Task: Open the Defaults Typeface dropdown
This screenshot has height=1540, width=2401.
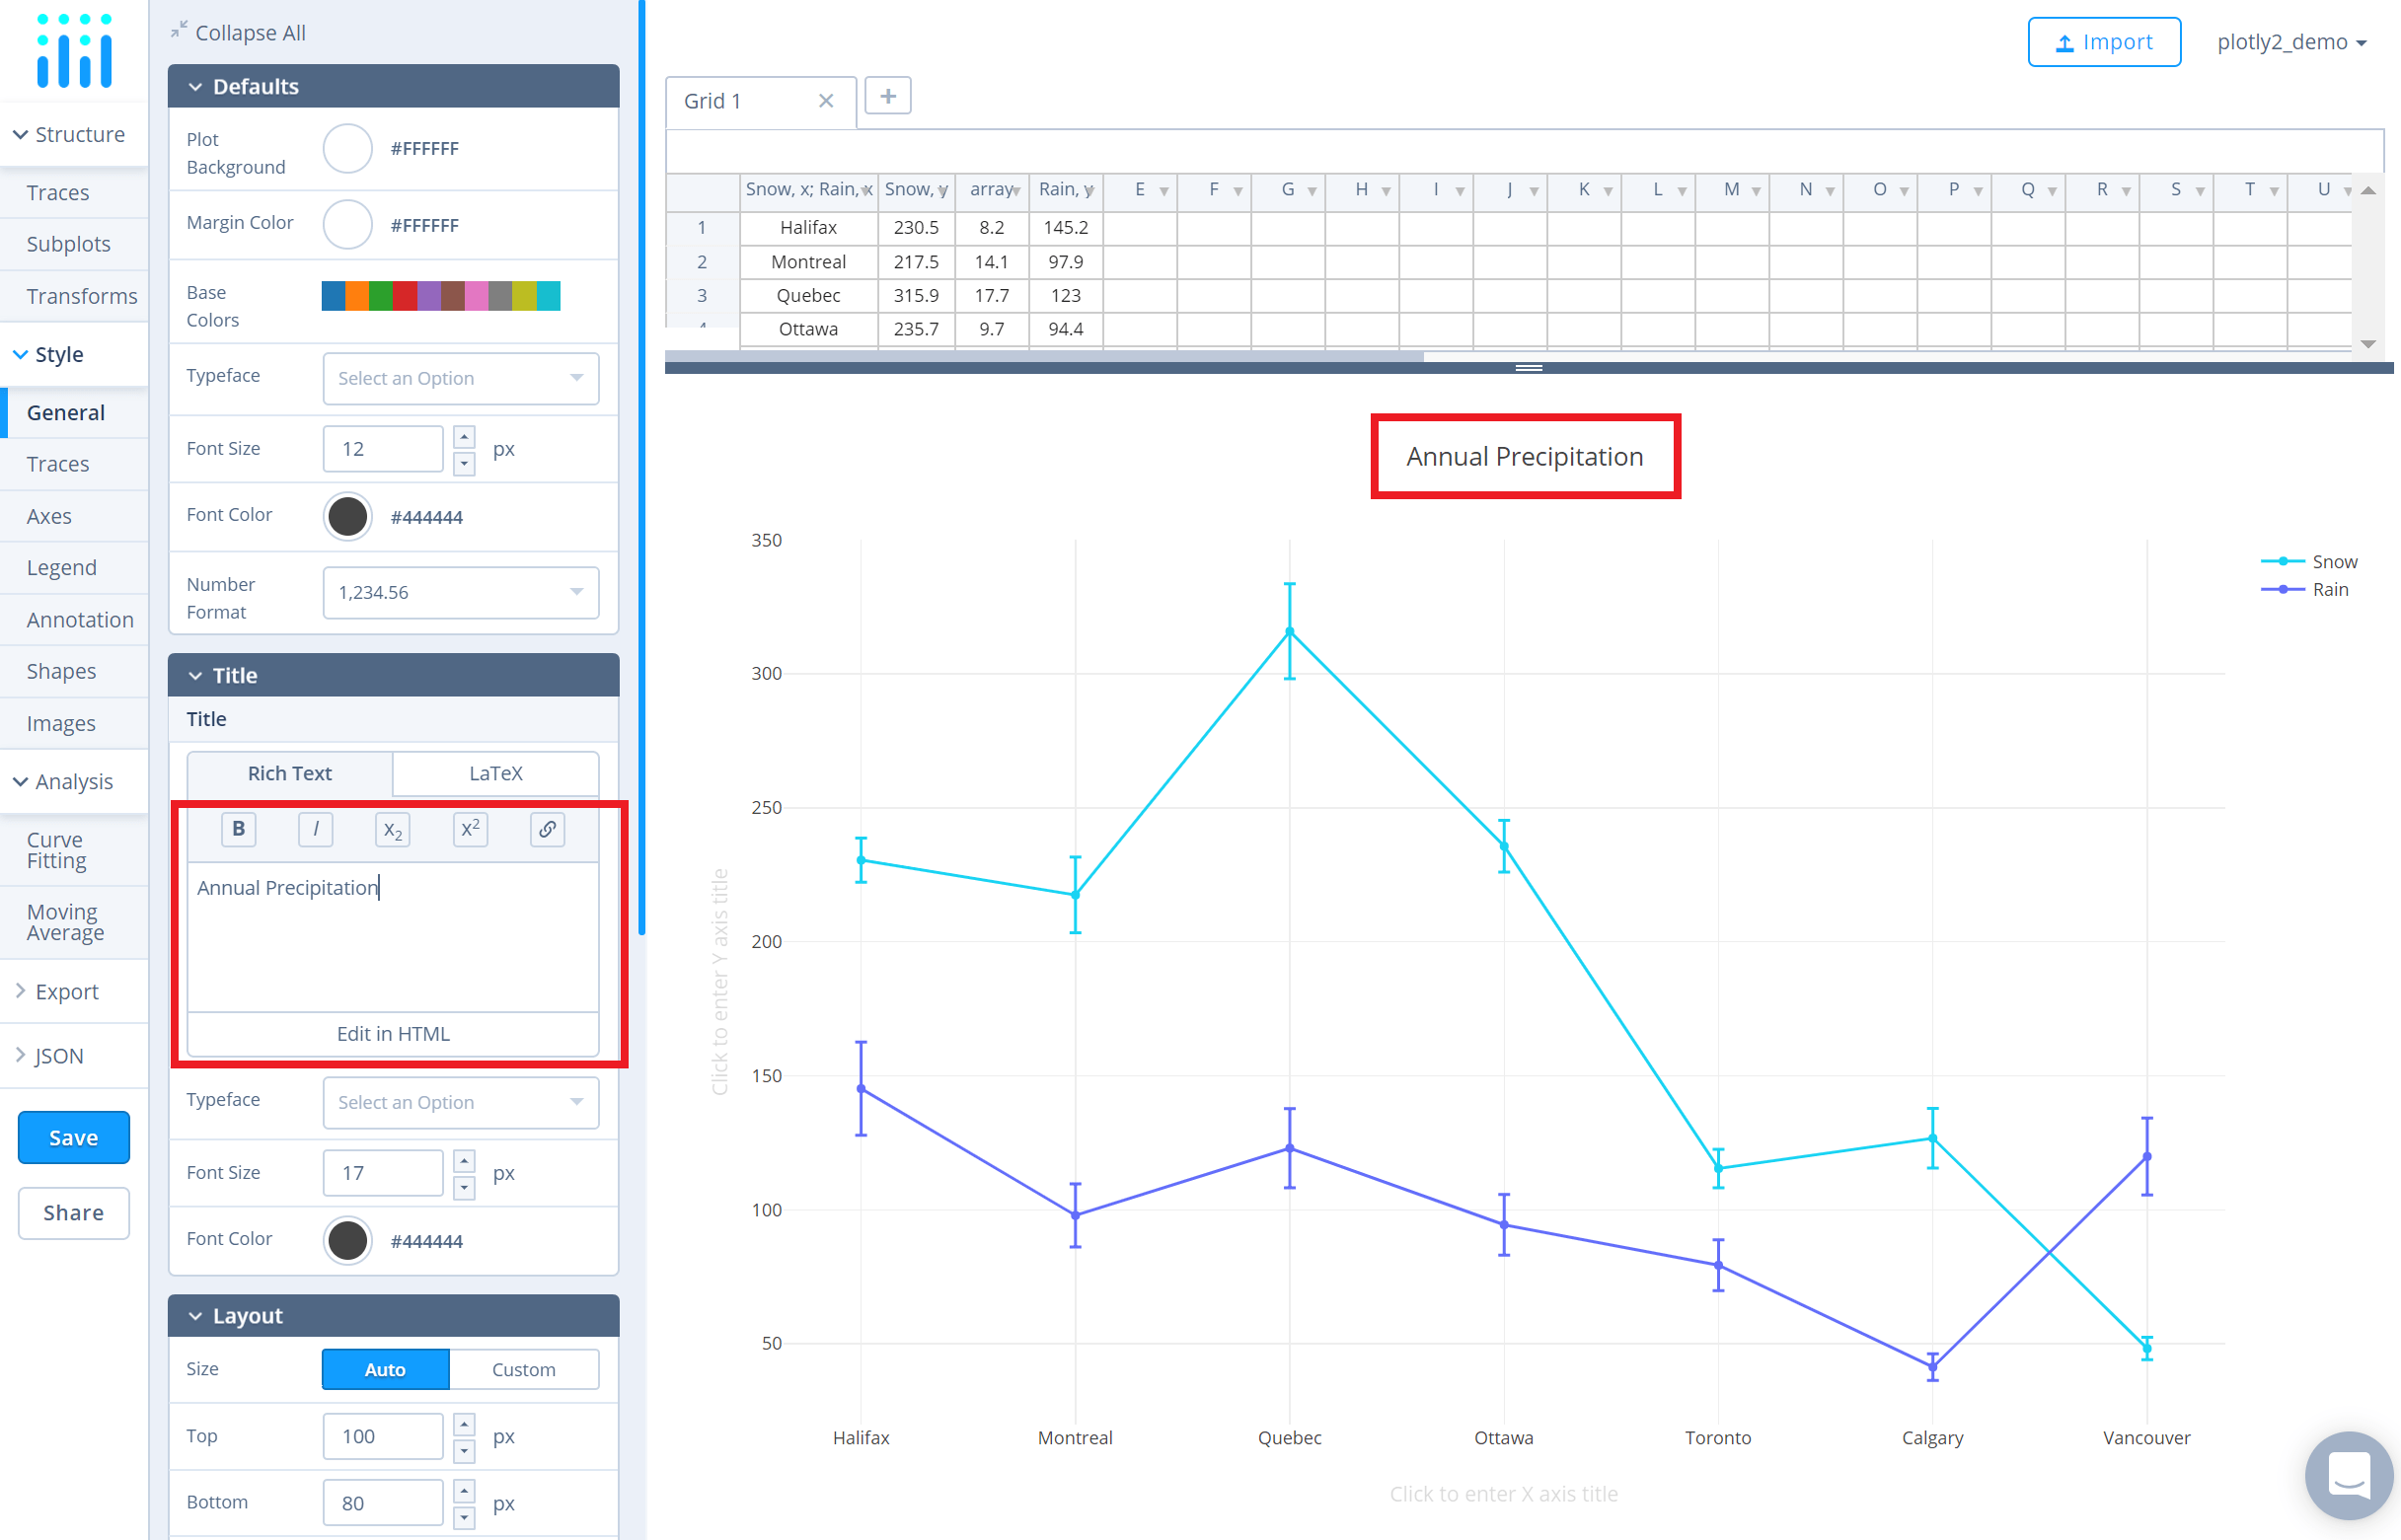Action: [x=460, y=378]
